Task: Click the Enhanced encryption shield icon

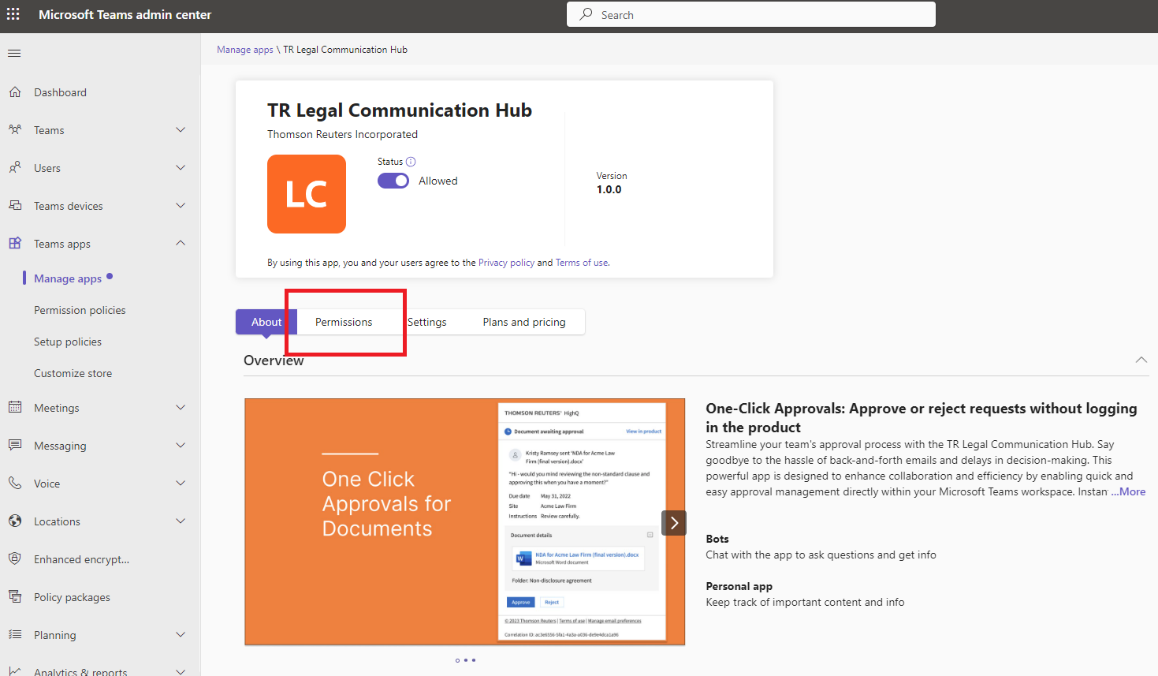Action: click(15, 559)
